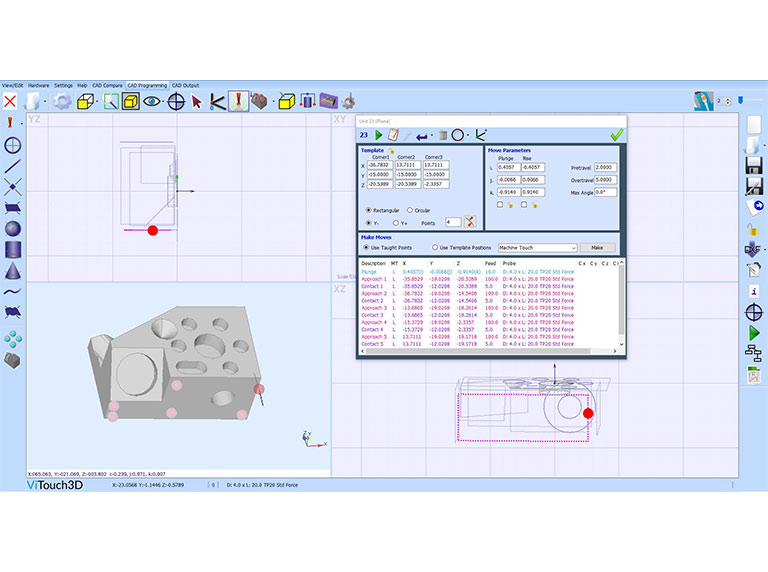Select the arrow pointer tool
This screenshot has height=572, width=768.
pyautogui.click(x=196, y=101)
